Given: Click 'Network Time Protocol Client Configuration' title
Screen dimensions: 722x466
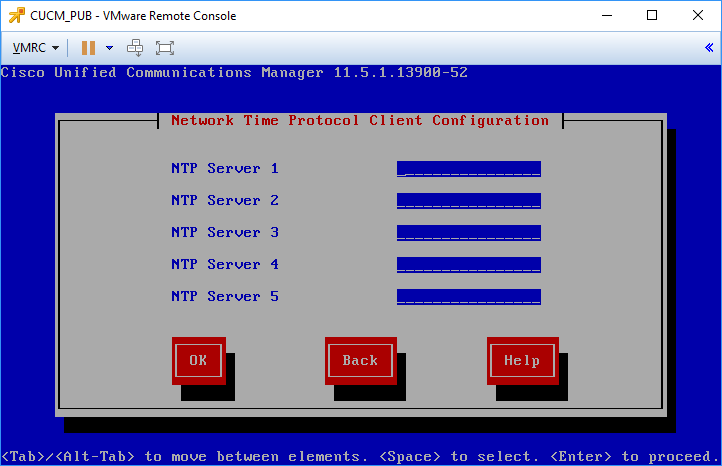Looking at the screenshot, I should tap(360, 121).
